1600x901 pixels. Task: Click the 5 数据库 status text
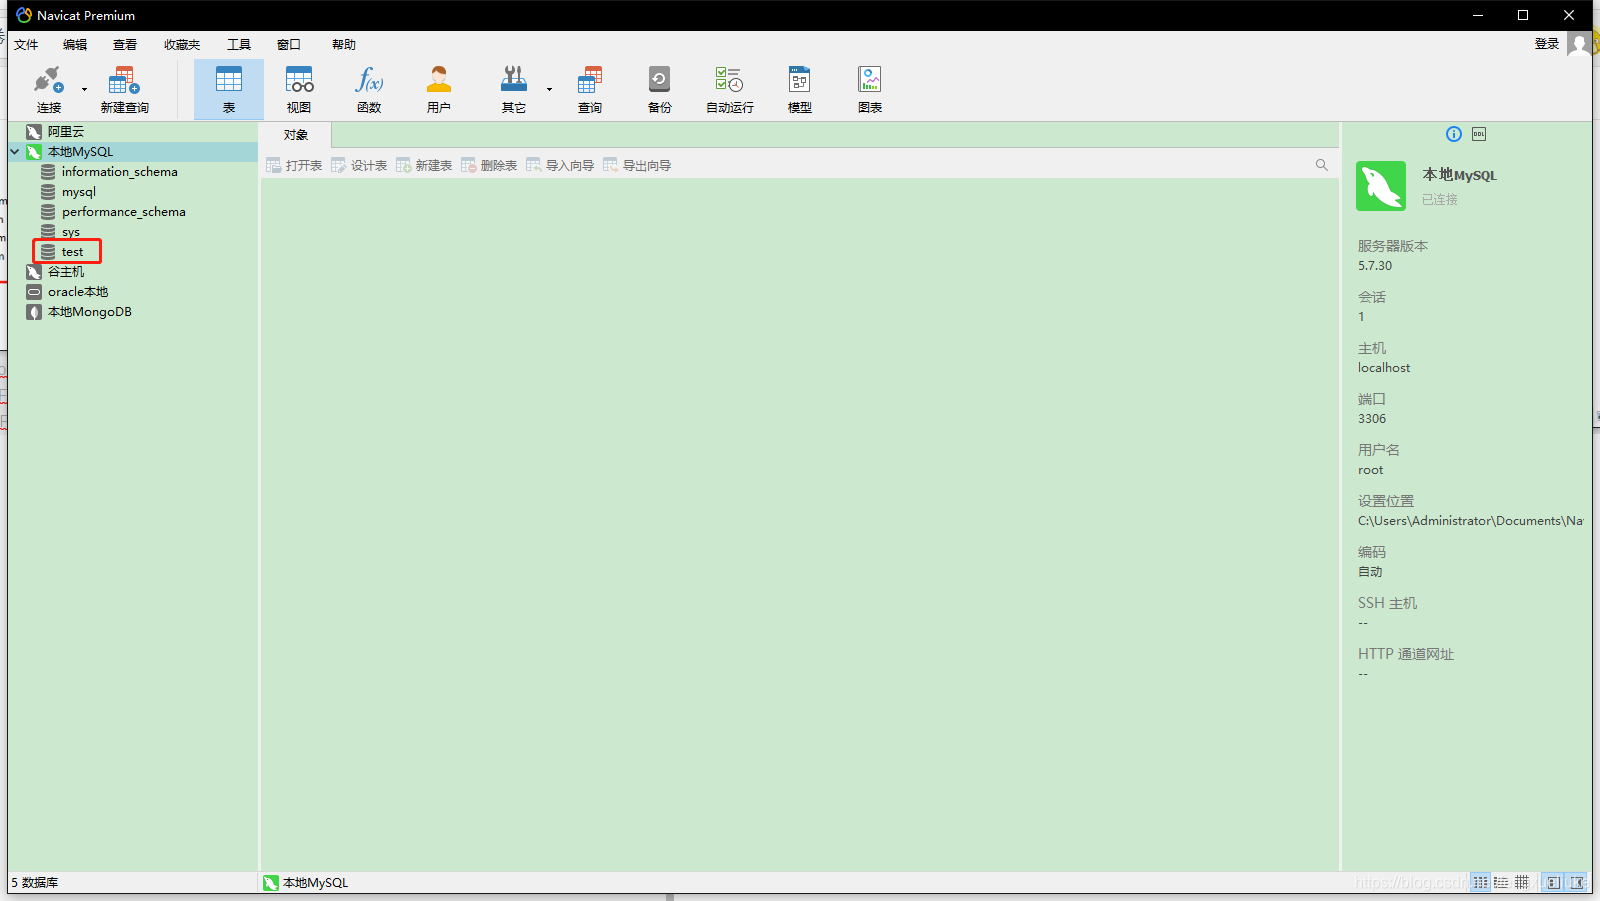[35, 883]
